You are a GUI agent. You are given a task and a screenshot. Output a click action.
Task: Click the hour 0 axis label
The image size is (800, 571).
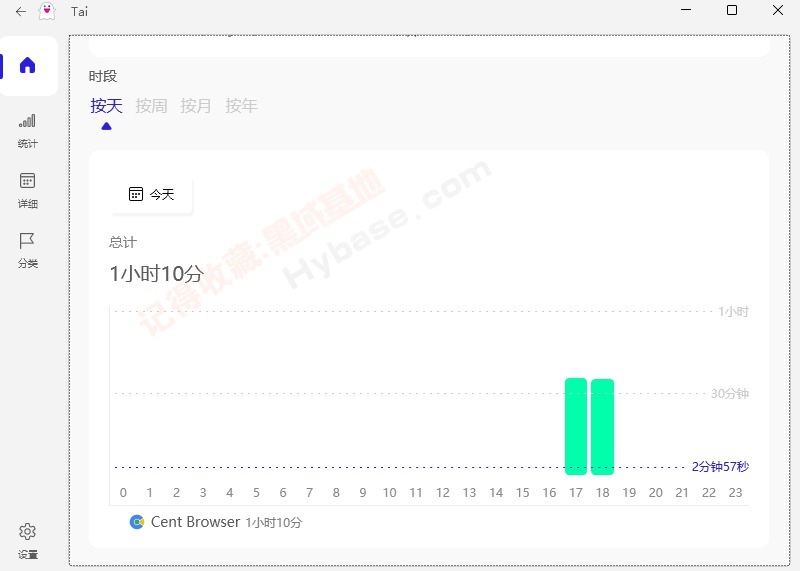(x=123, y=492)
